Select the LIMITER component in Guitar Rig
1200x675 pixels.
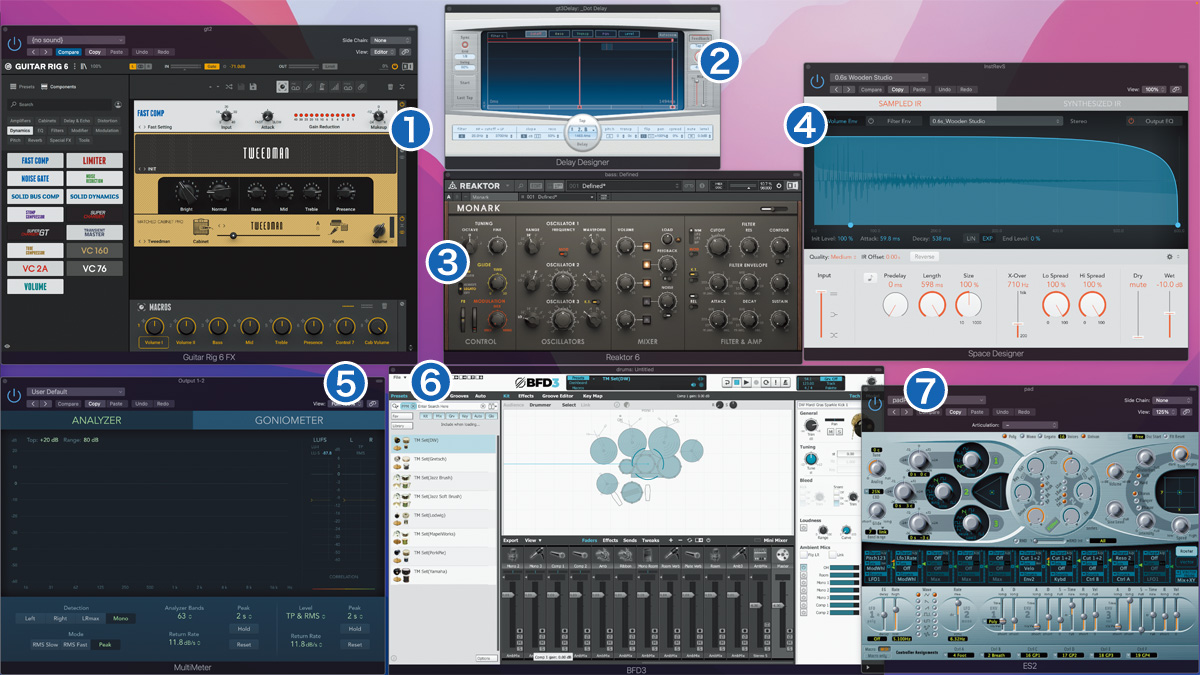(94, 160)
